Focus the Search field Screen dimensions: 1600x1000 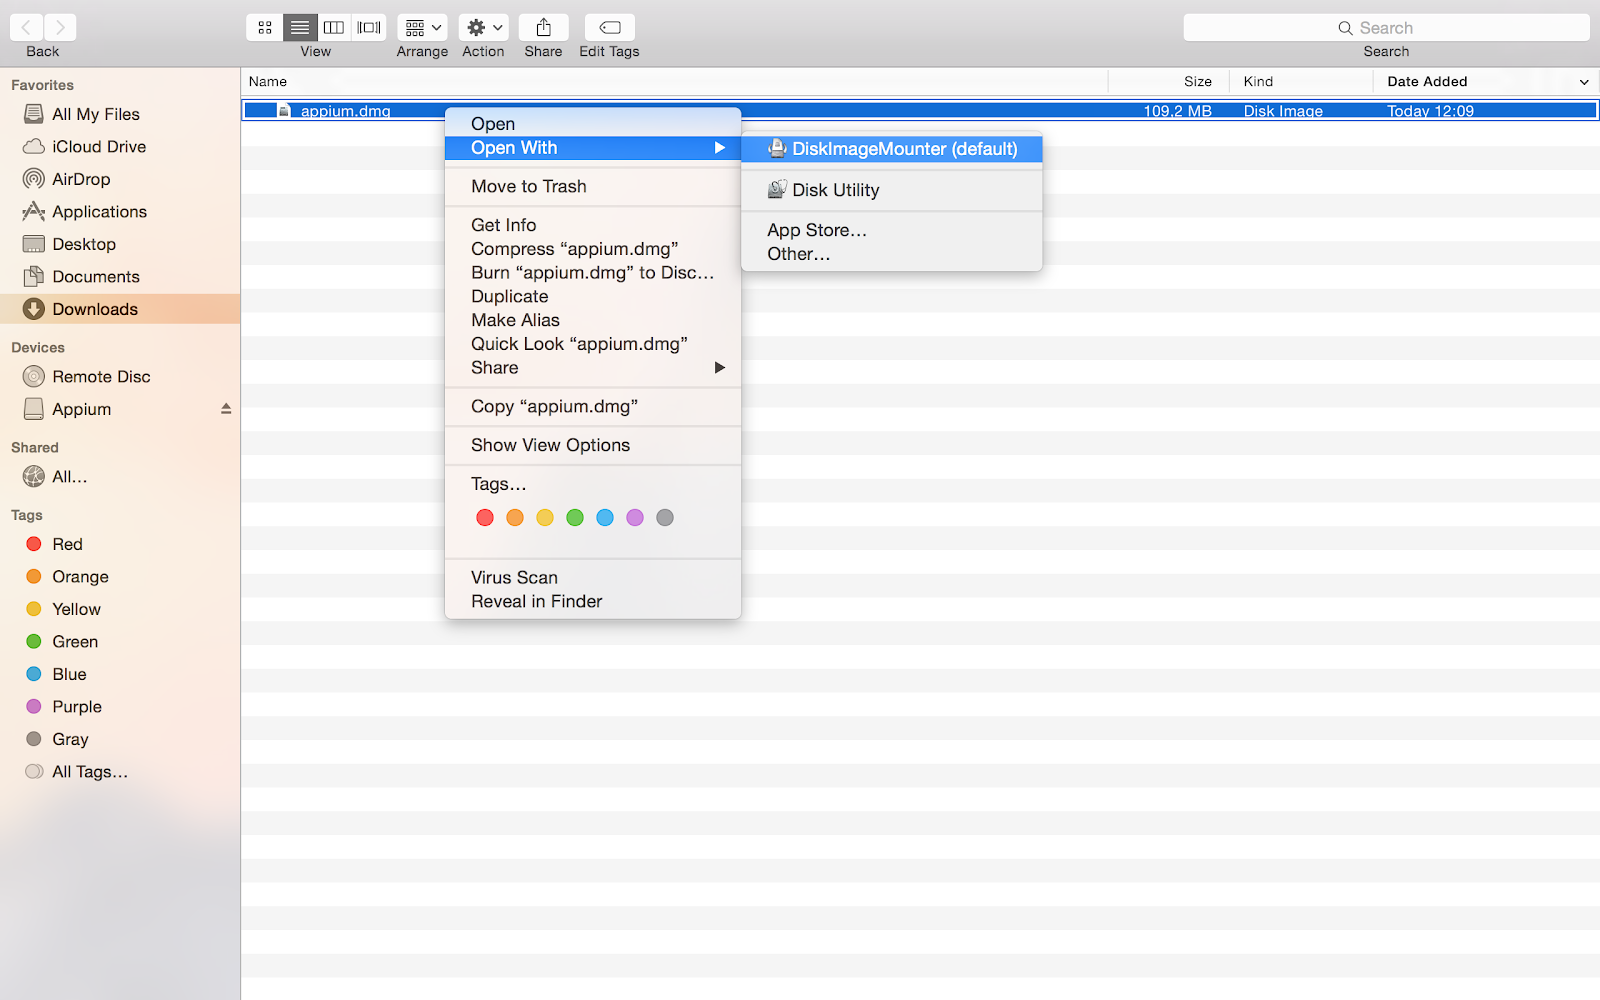[1386, 27]
